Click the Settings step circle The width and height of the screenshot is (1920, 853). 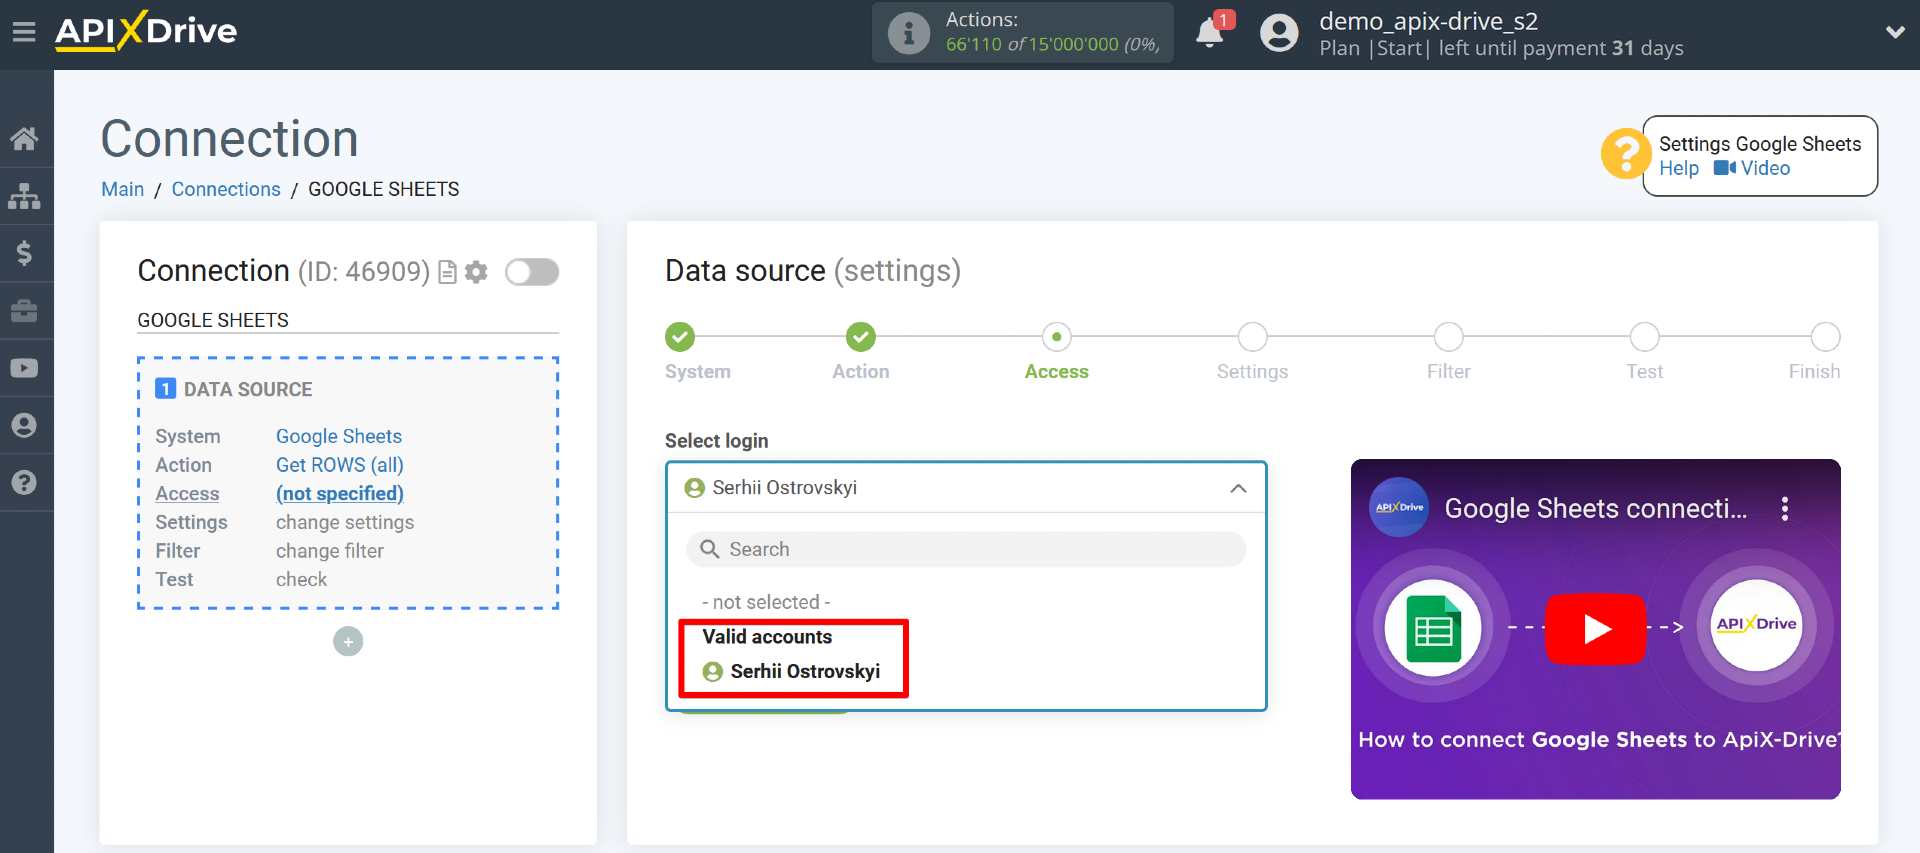point(1253,337)
